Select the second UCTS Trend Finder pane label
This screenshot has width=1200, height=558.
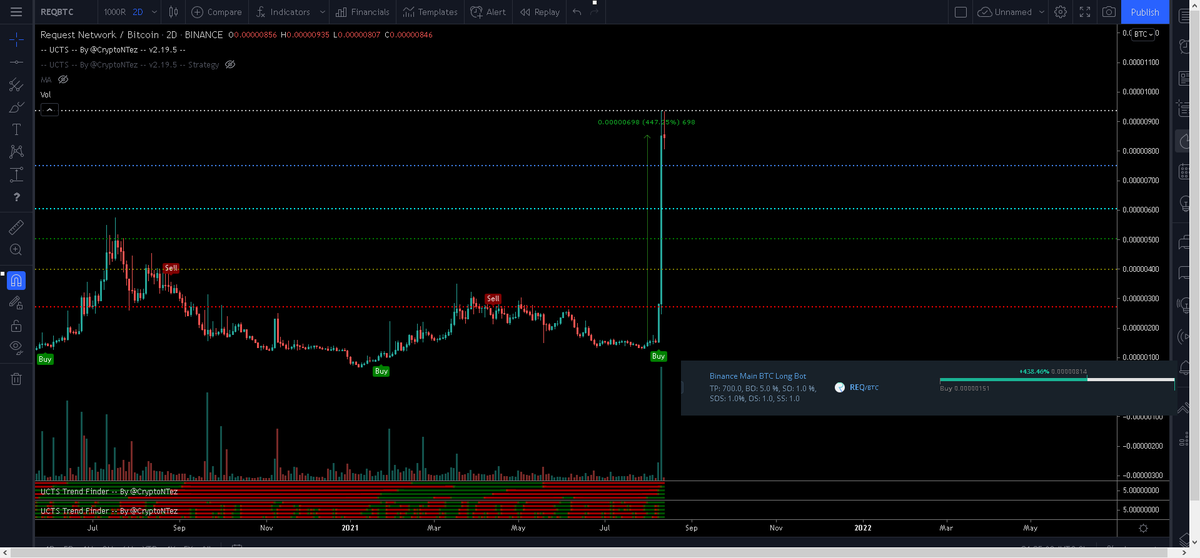[109, 510]
